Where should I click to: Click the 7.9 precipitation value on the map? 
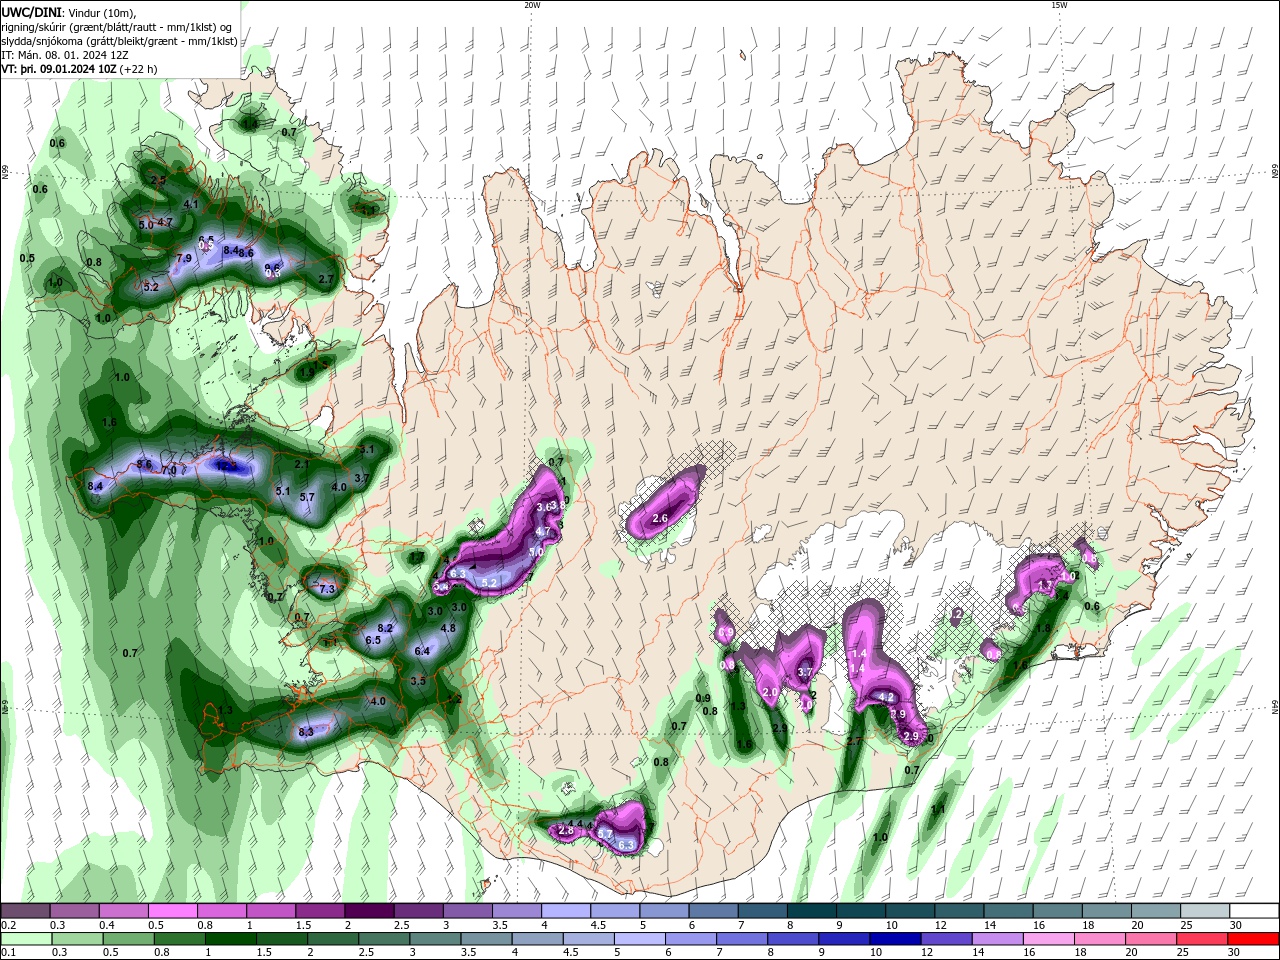184,259
